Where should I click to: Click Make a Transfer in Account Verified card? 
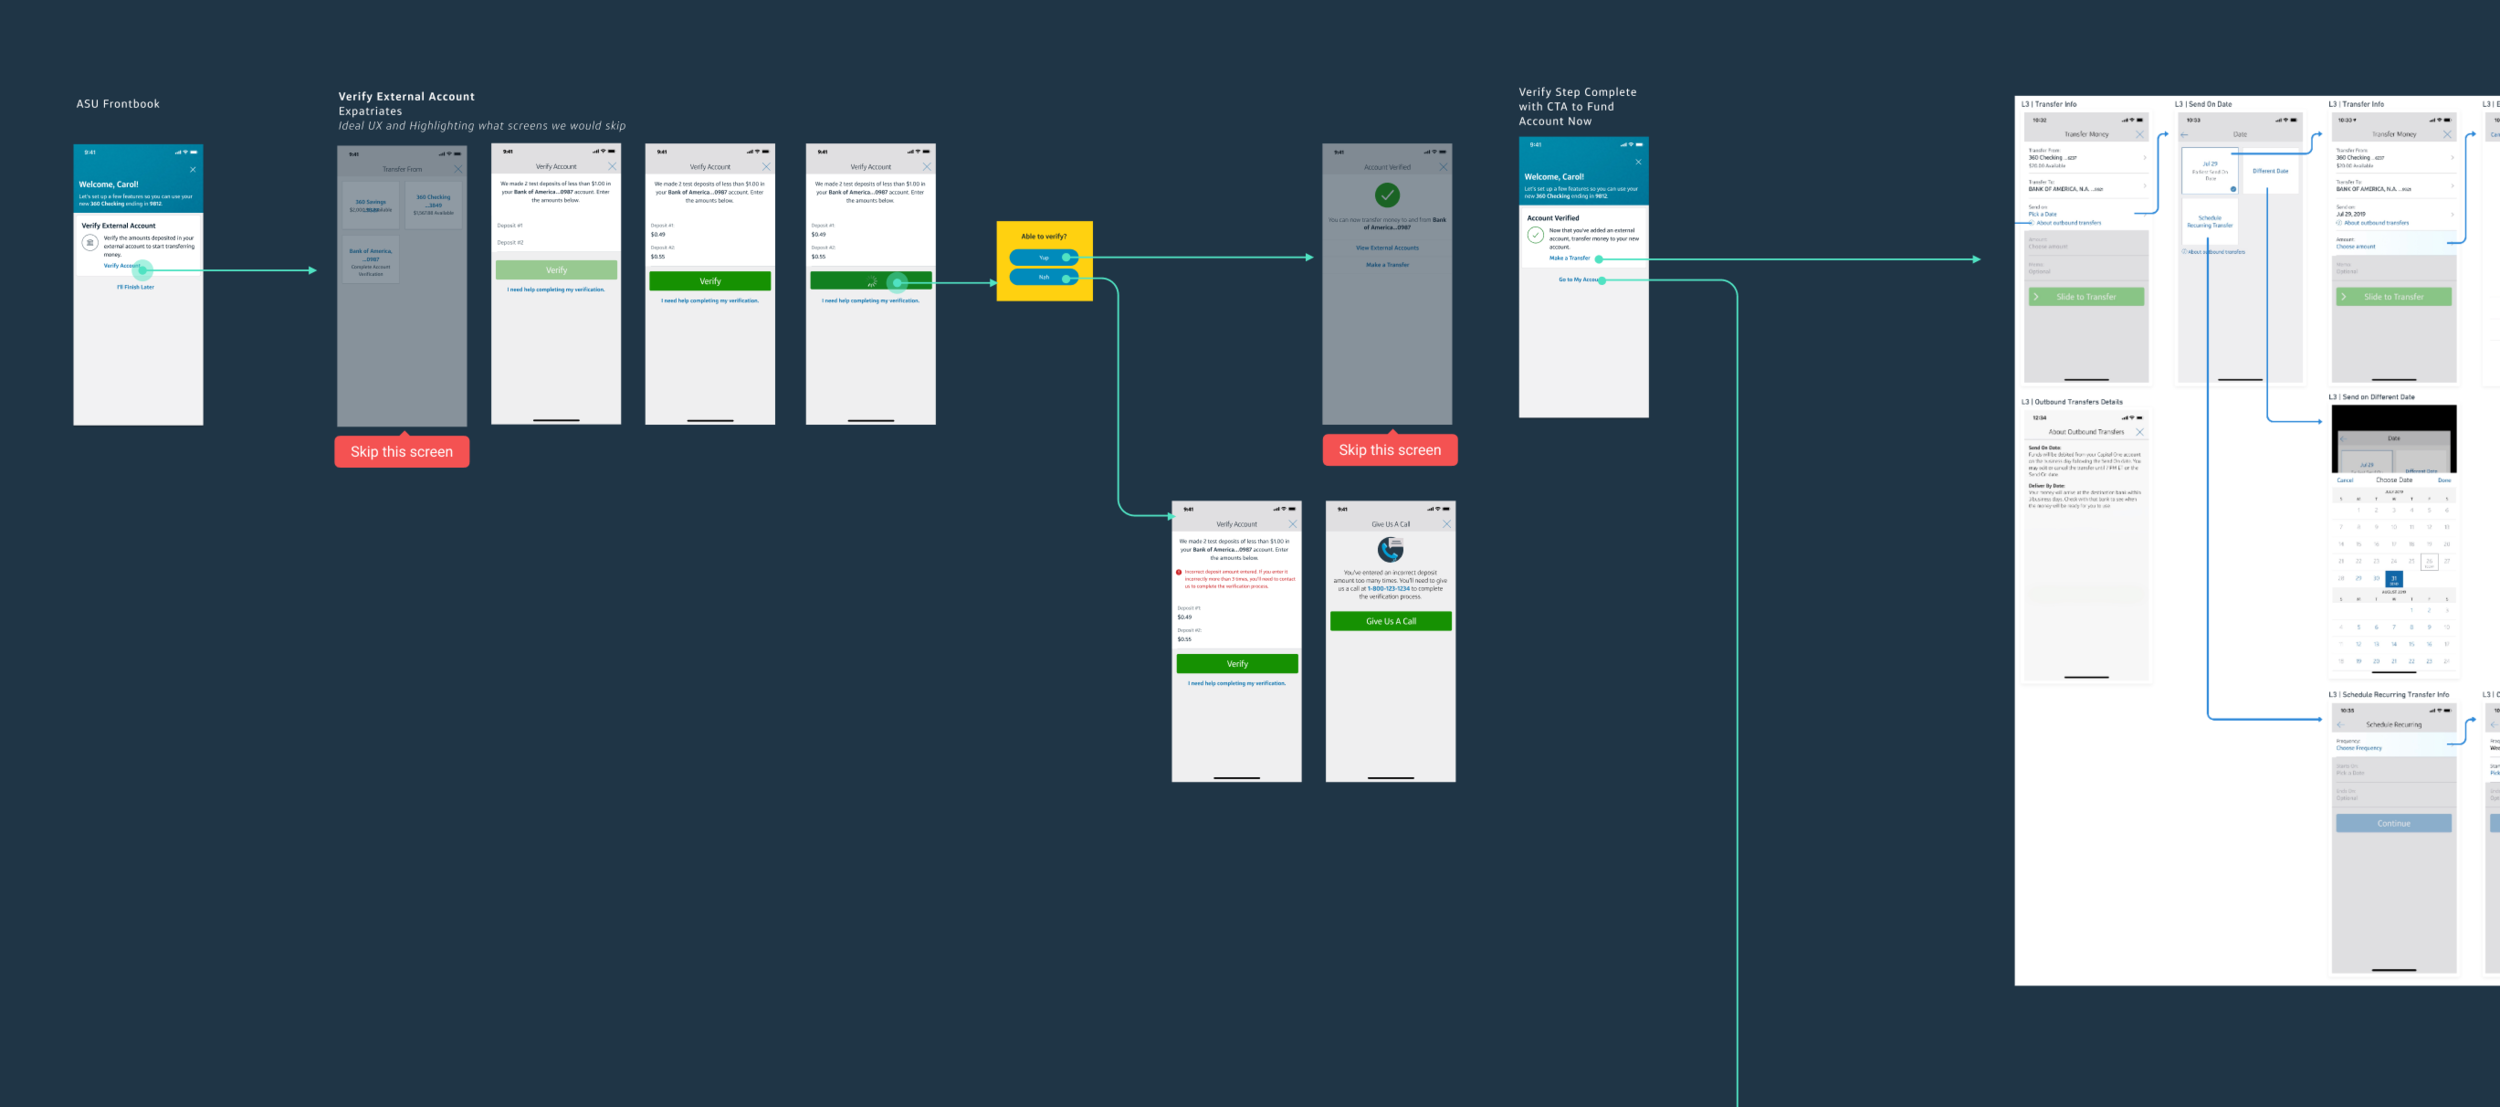coord(1569,258)
